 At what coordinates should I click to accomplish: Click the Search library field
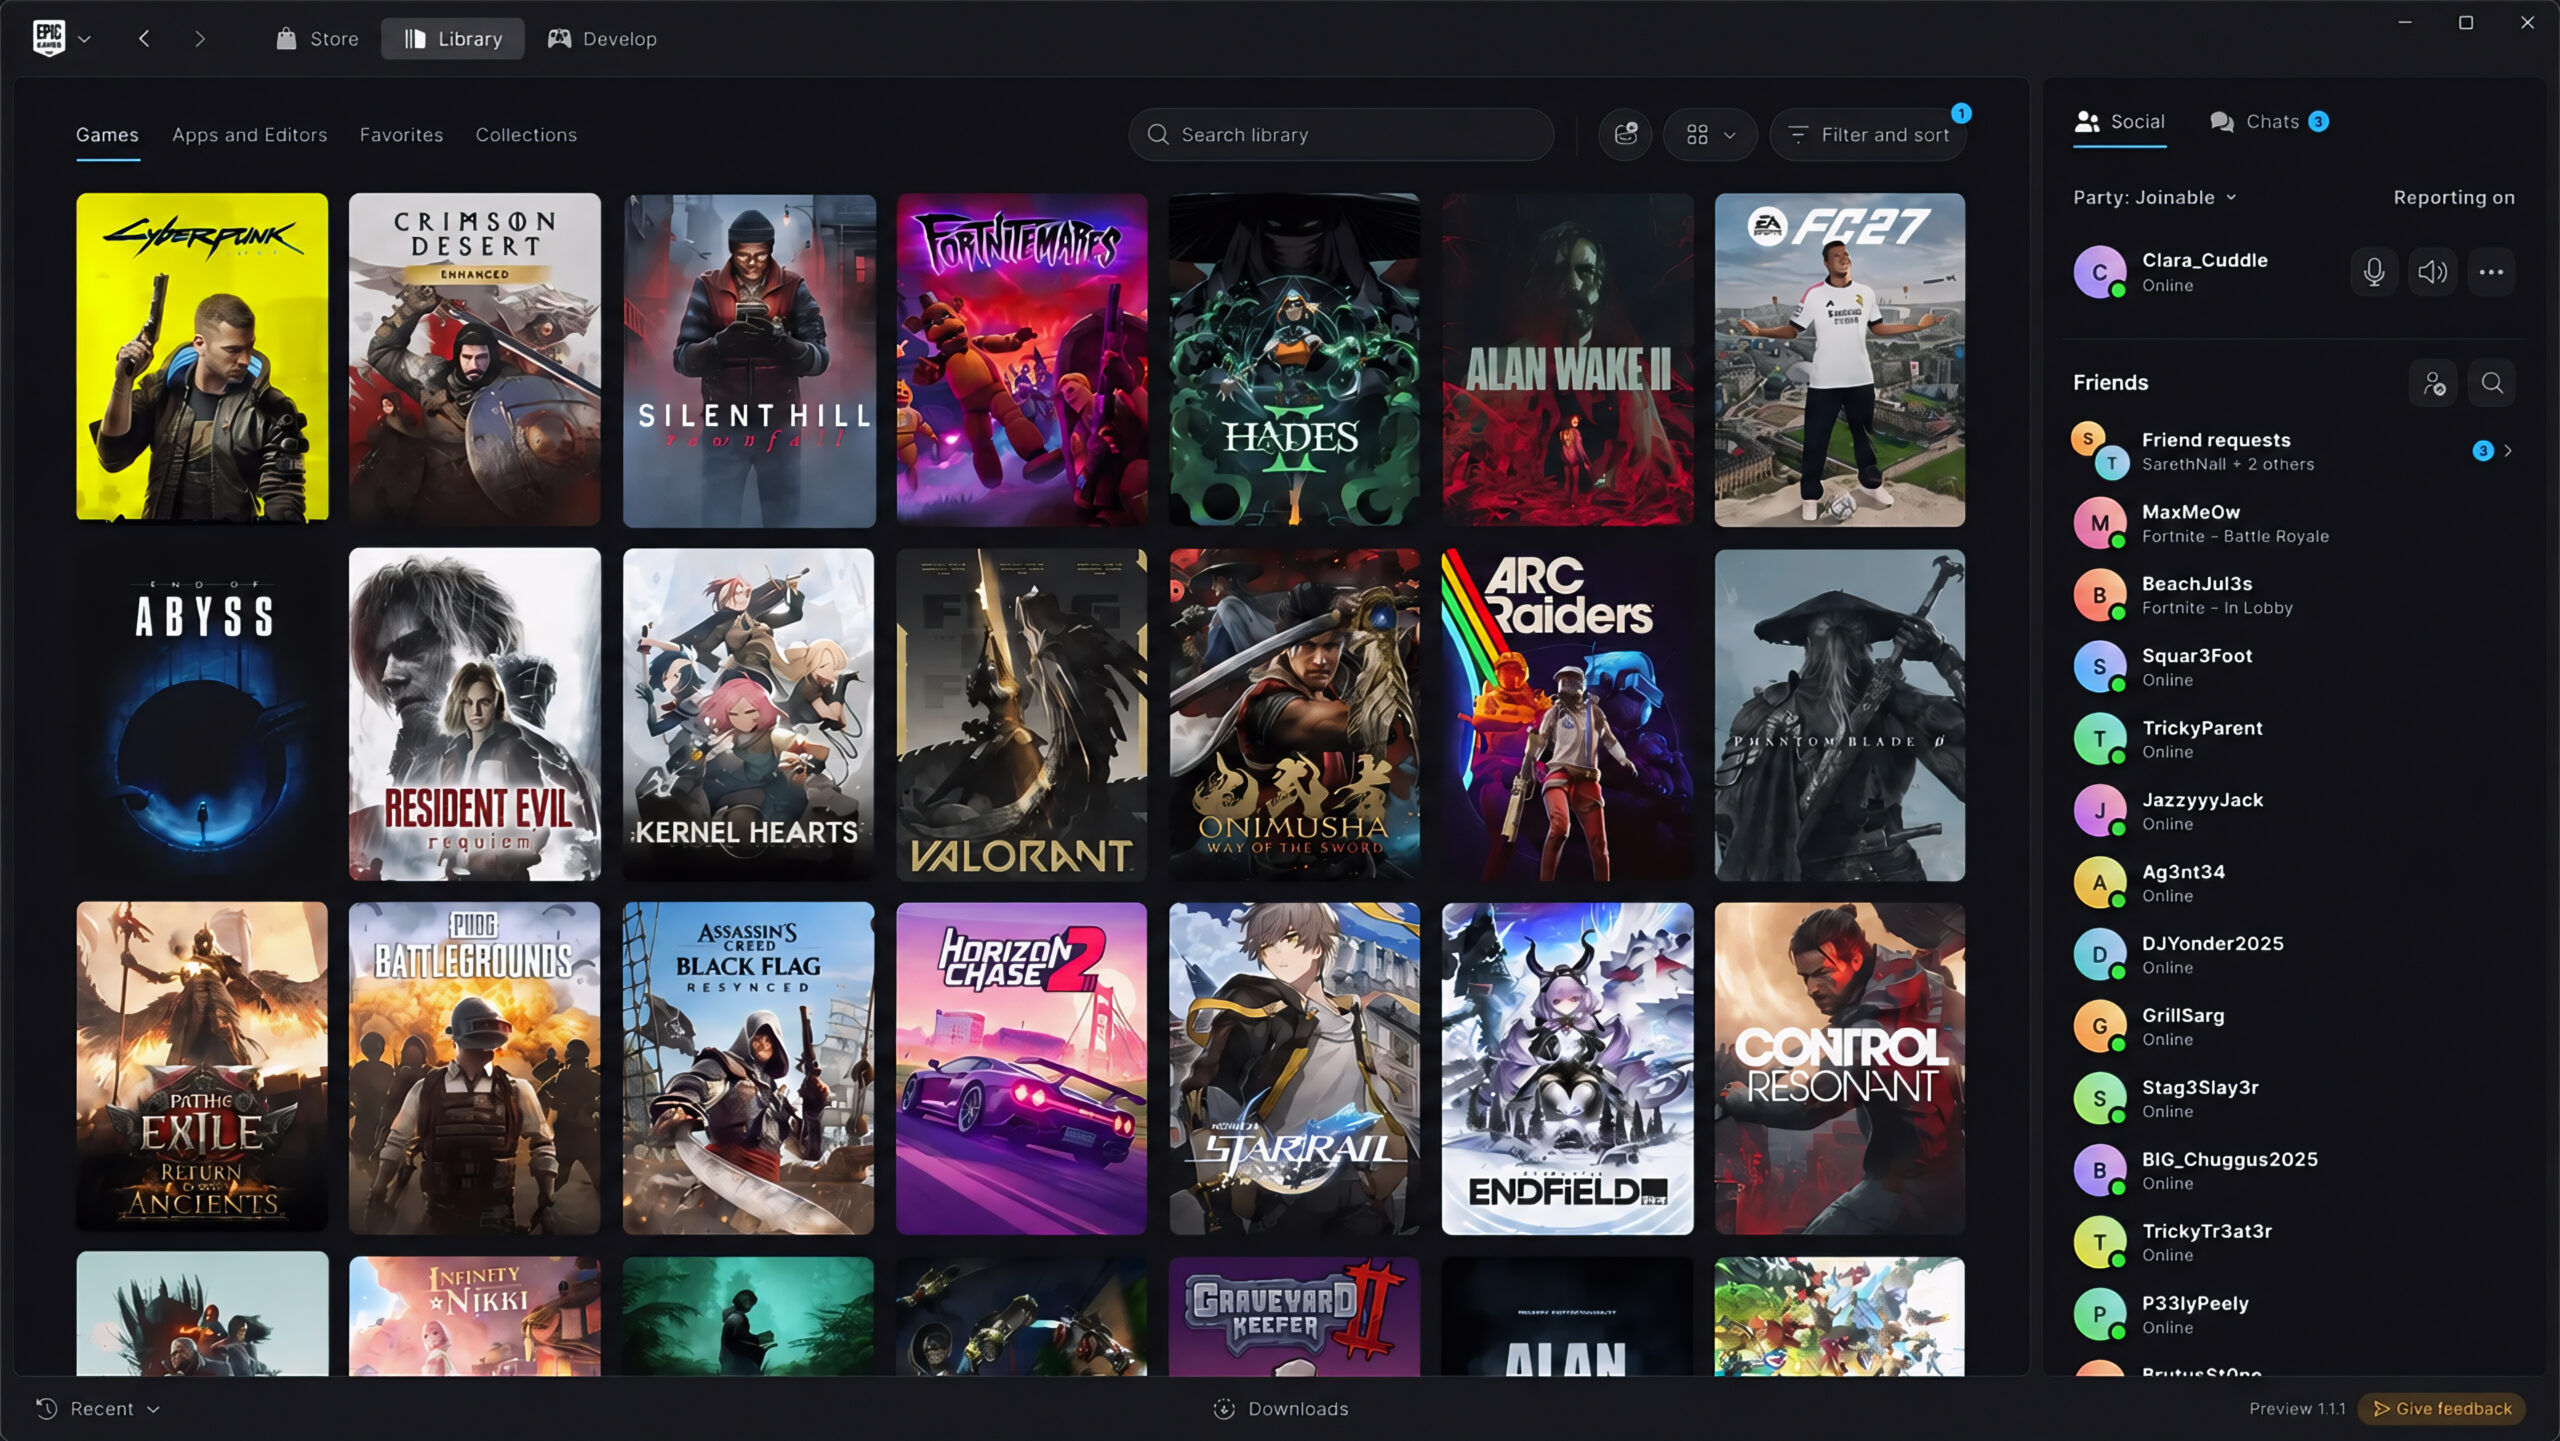pos(1341,135)
